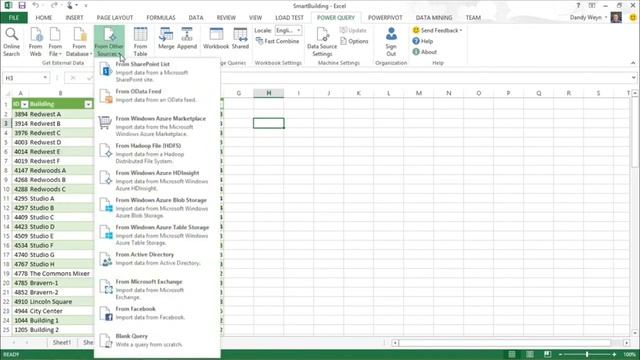The width and height of the screenshot is (640, 360).
Task: Select From Windows Azure Table Storage
Action: 157,235
